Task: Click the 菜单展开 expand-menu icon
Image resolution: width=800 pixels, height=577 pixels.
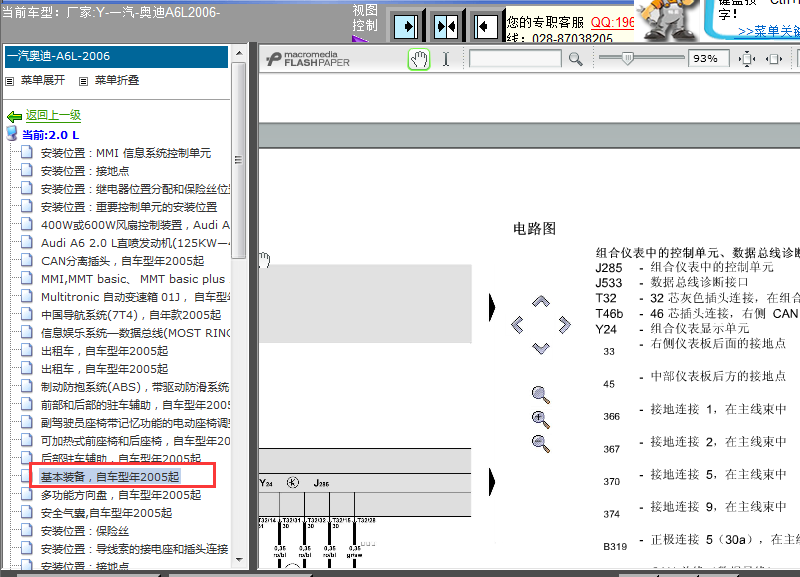Action: (10, 81)
